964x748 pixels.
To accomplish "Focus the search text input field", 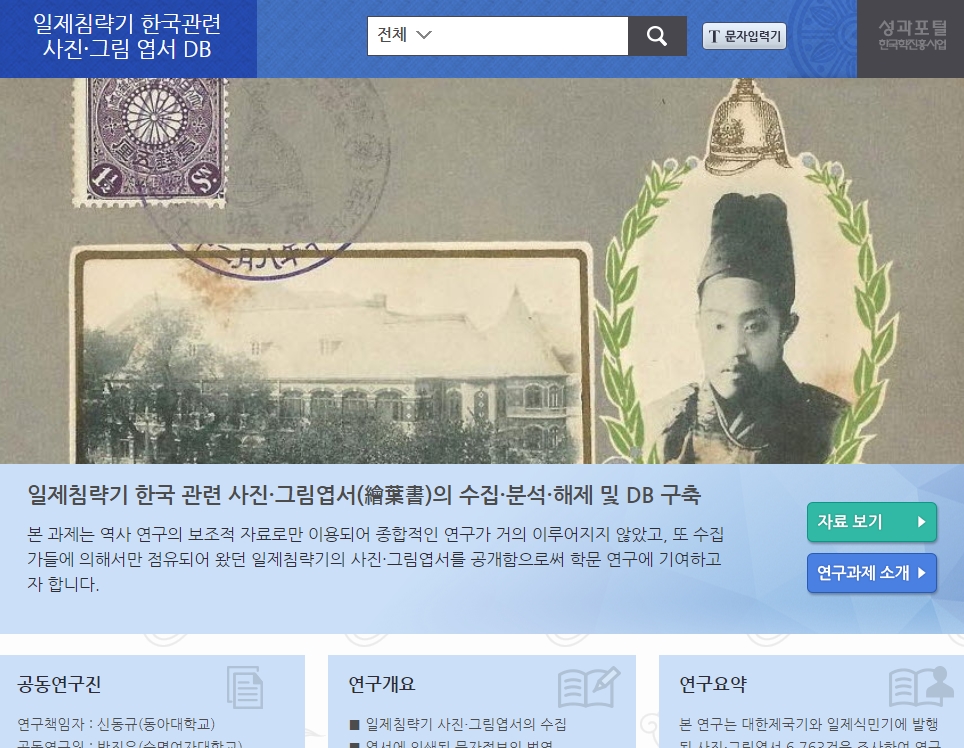I will coord(532,36).
